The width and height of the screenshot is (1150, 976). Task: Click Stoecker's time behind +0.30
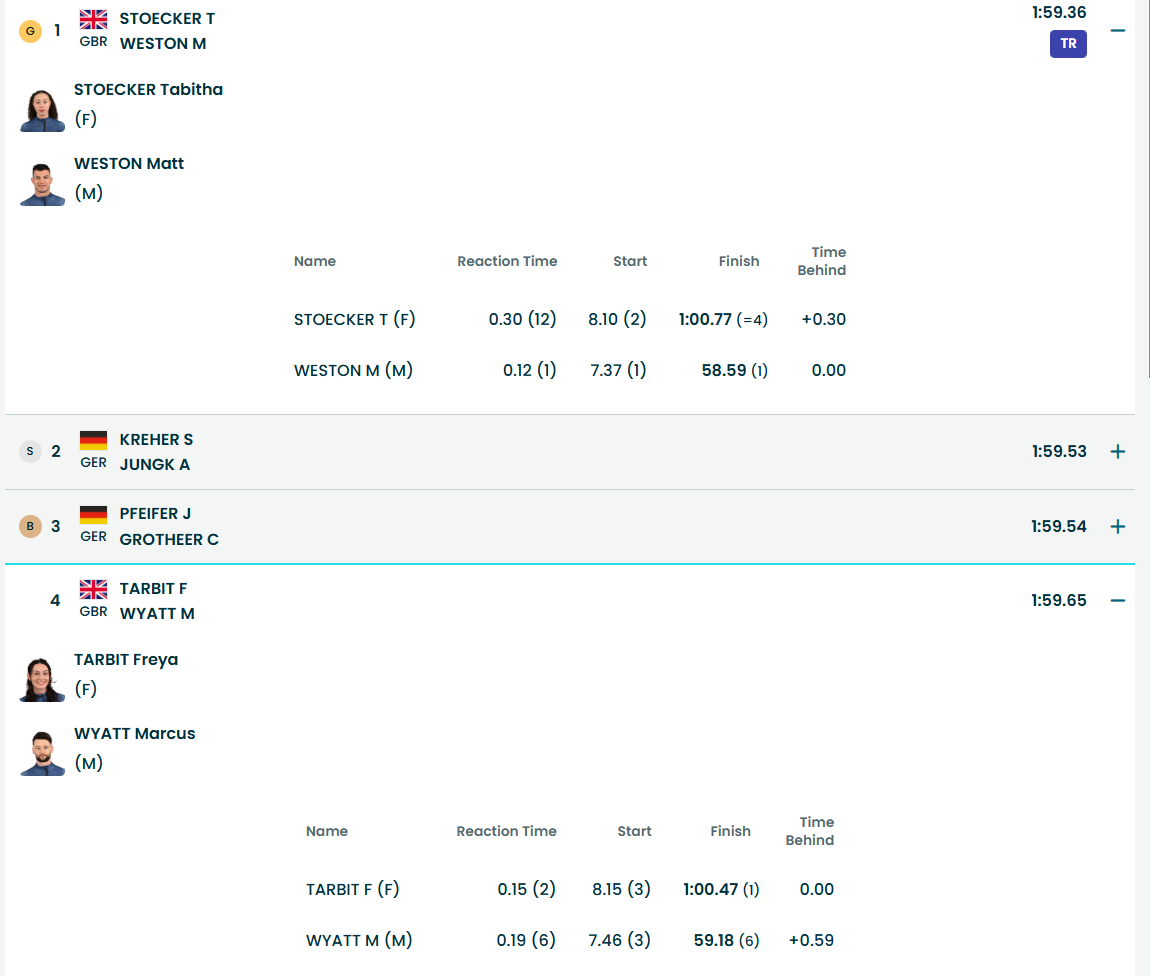coord(824,319)
